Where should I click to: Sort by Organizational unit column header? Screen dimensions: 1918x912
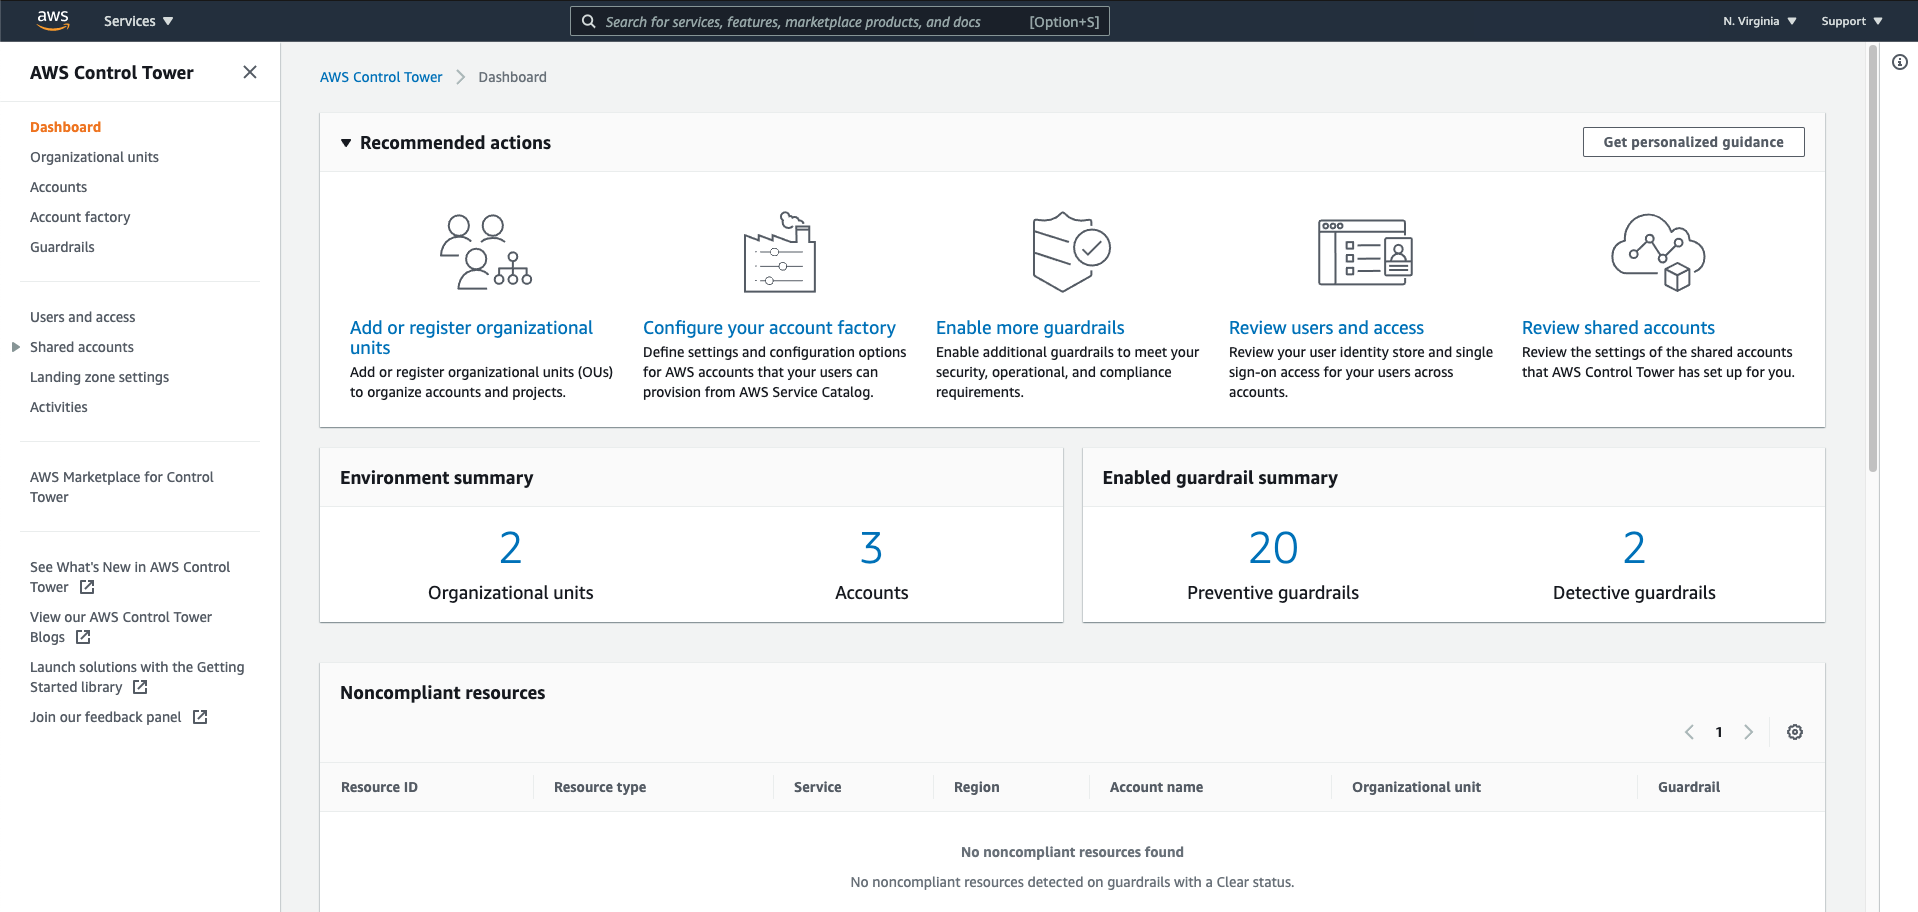pos(1416,787)
